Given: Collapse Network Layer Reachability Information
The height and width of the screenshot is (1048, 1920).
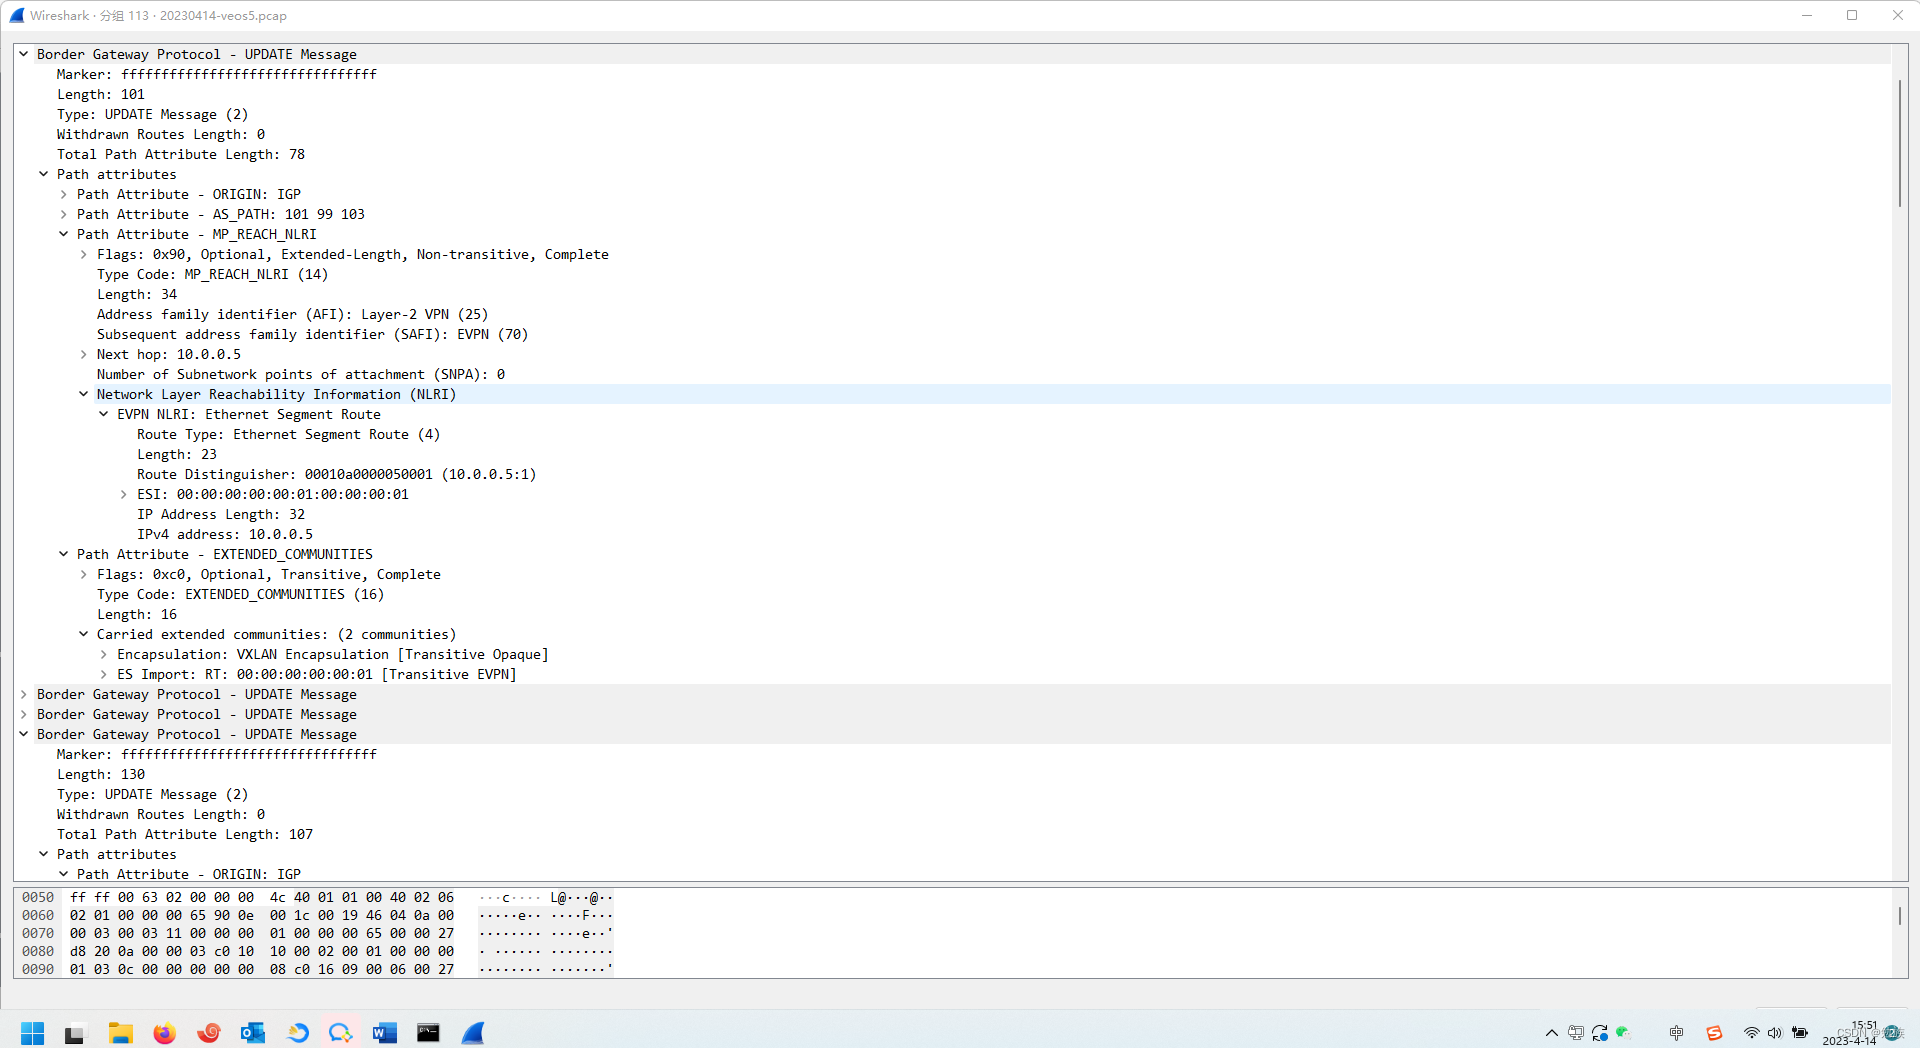Looking at the screenshot, I should point(84,394).
